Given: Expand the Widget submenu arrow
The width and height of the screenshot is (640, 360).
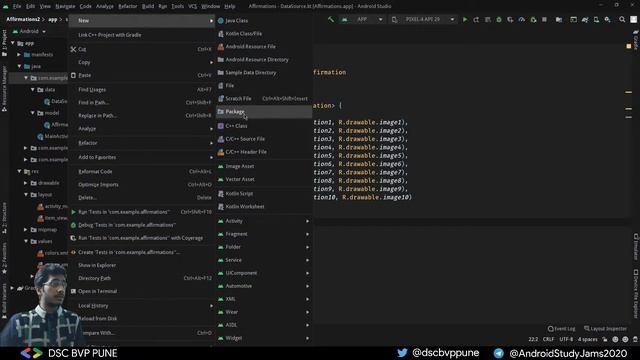Looking at the screenshot, I should coord(307,338).
